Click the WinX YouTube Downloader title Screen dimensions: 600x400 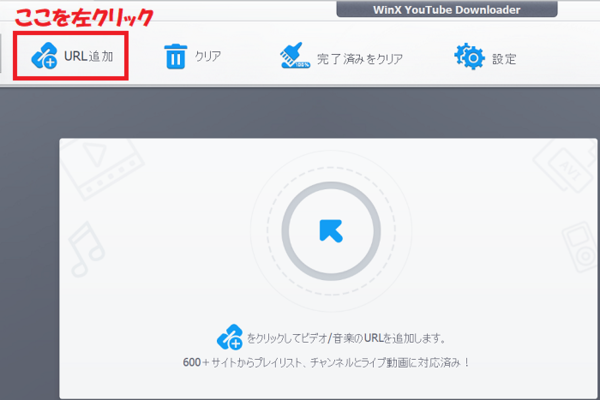click(x=447, y=10)
